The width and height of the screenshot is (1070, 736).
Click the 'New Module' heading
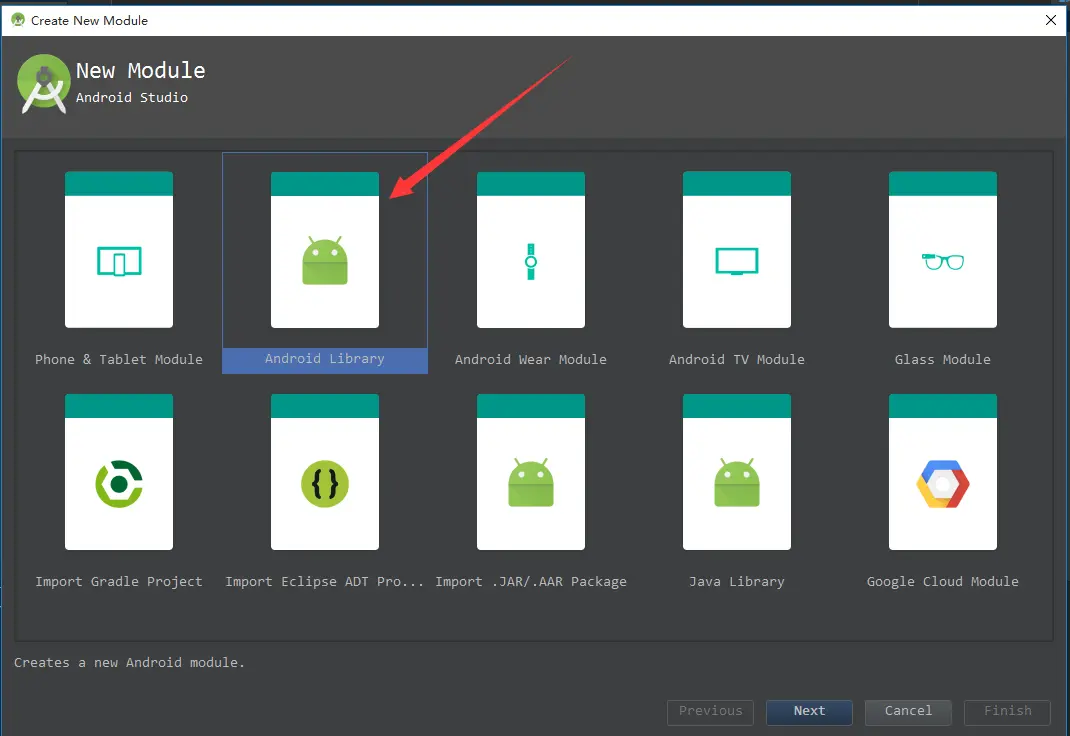(x=141, y=70)
